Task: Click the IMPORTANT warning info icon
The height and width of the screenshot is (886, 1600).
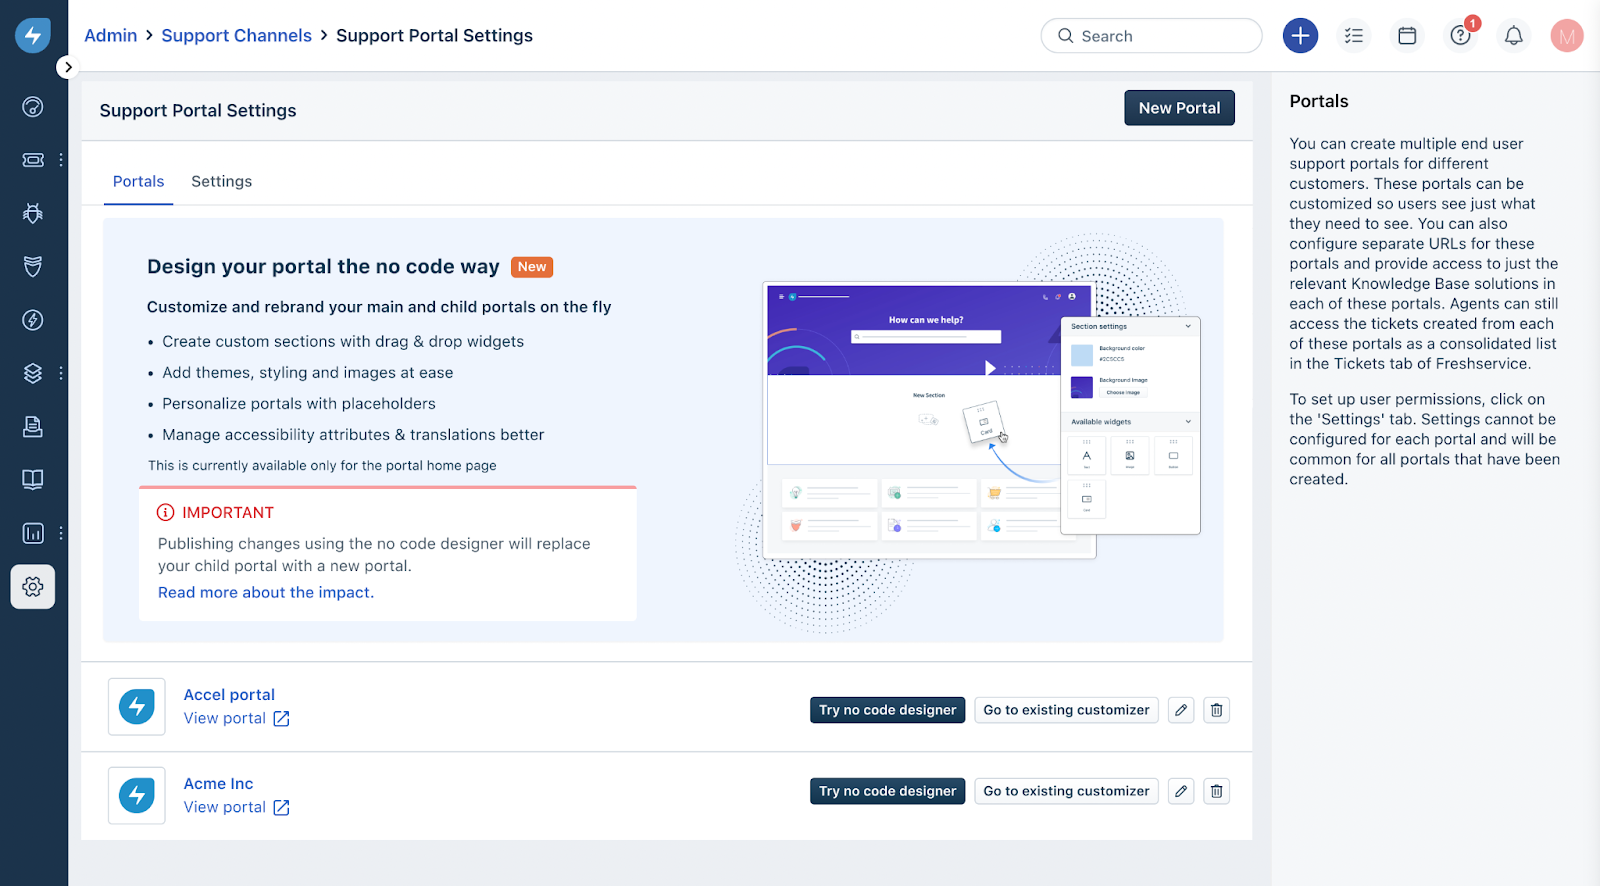Action: click(166, 512)
